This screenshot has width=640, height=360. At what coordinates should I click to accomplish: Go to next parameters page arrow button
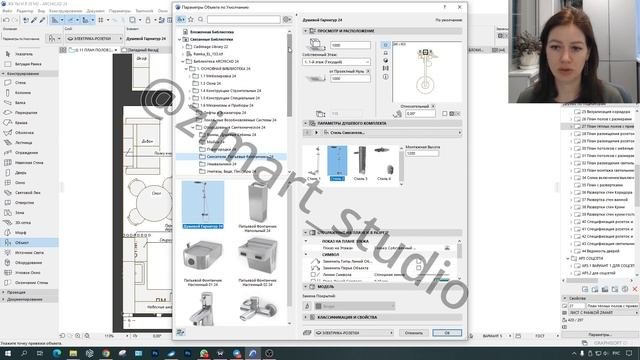[316, 133]
